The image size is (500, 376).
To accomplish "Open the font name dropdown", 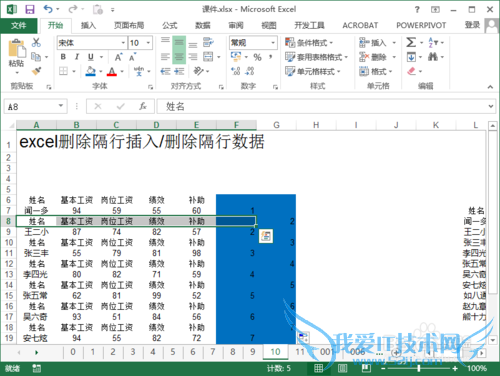I will point(123,43).
